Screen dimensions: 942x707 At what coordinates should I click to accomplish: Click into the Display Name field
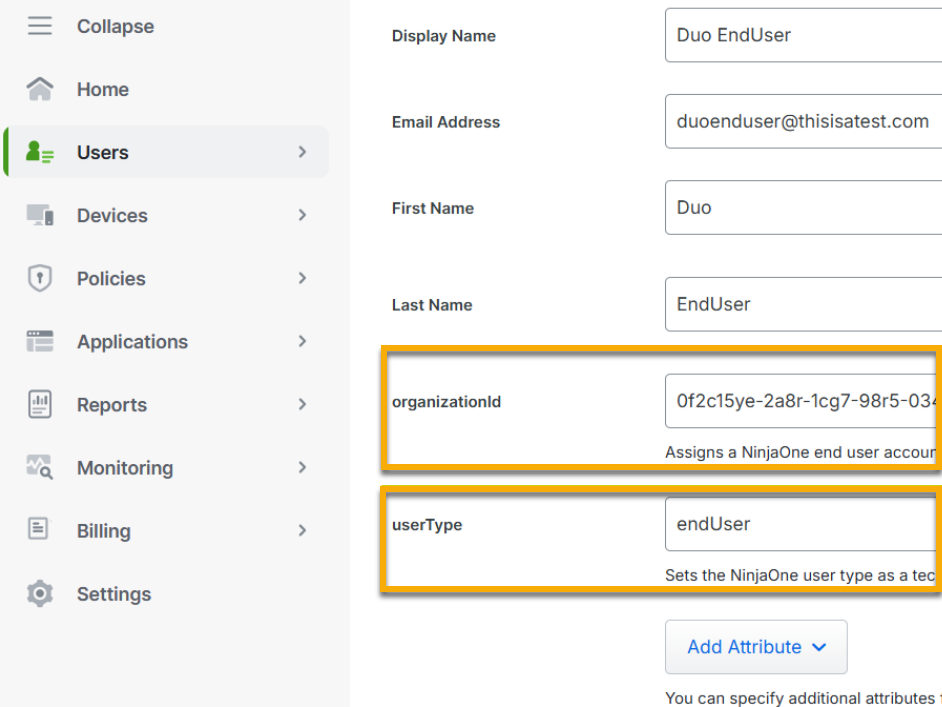coord(803,35)
